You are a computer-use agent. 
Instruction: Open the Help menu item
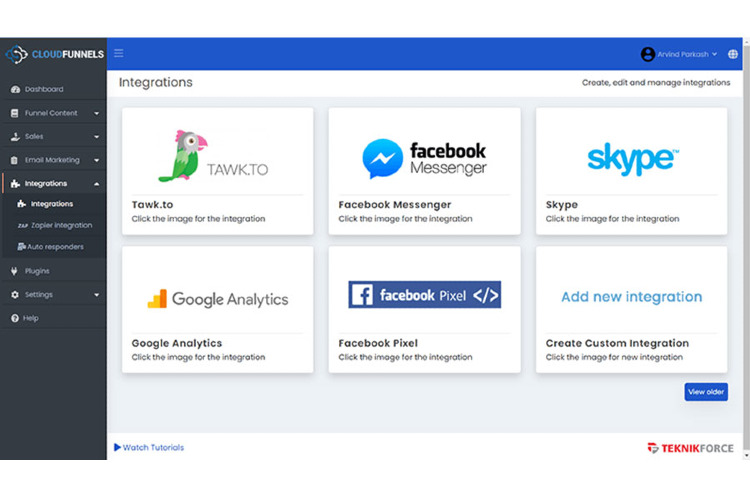54,318
